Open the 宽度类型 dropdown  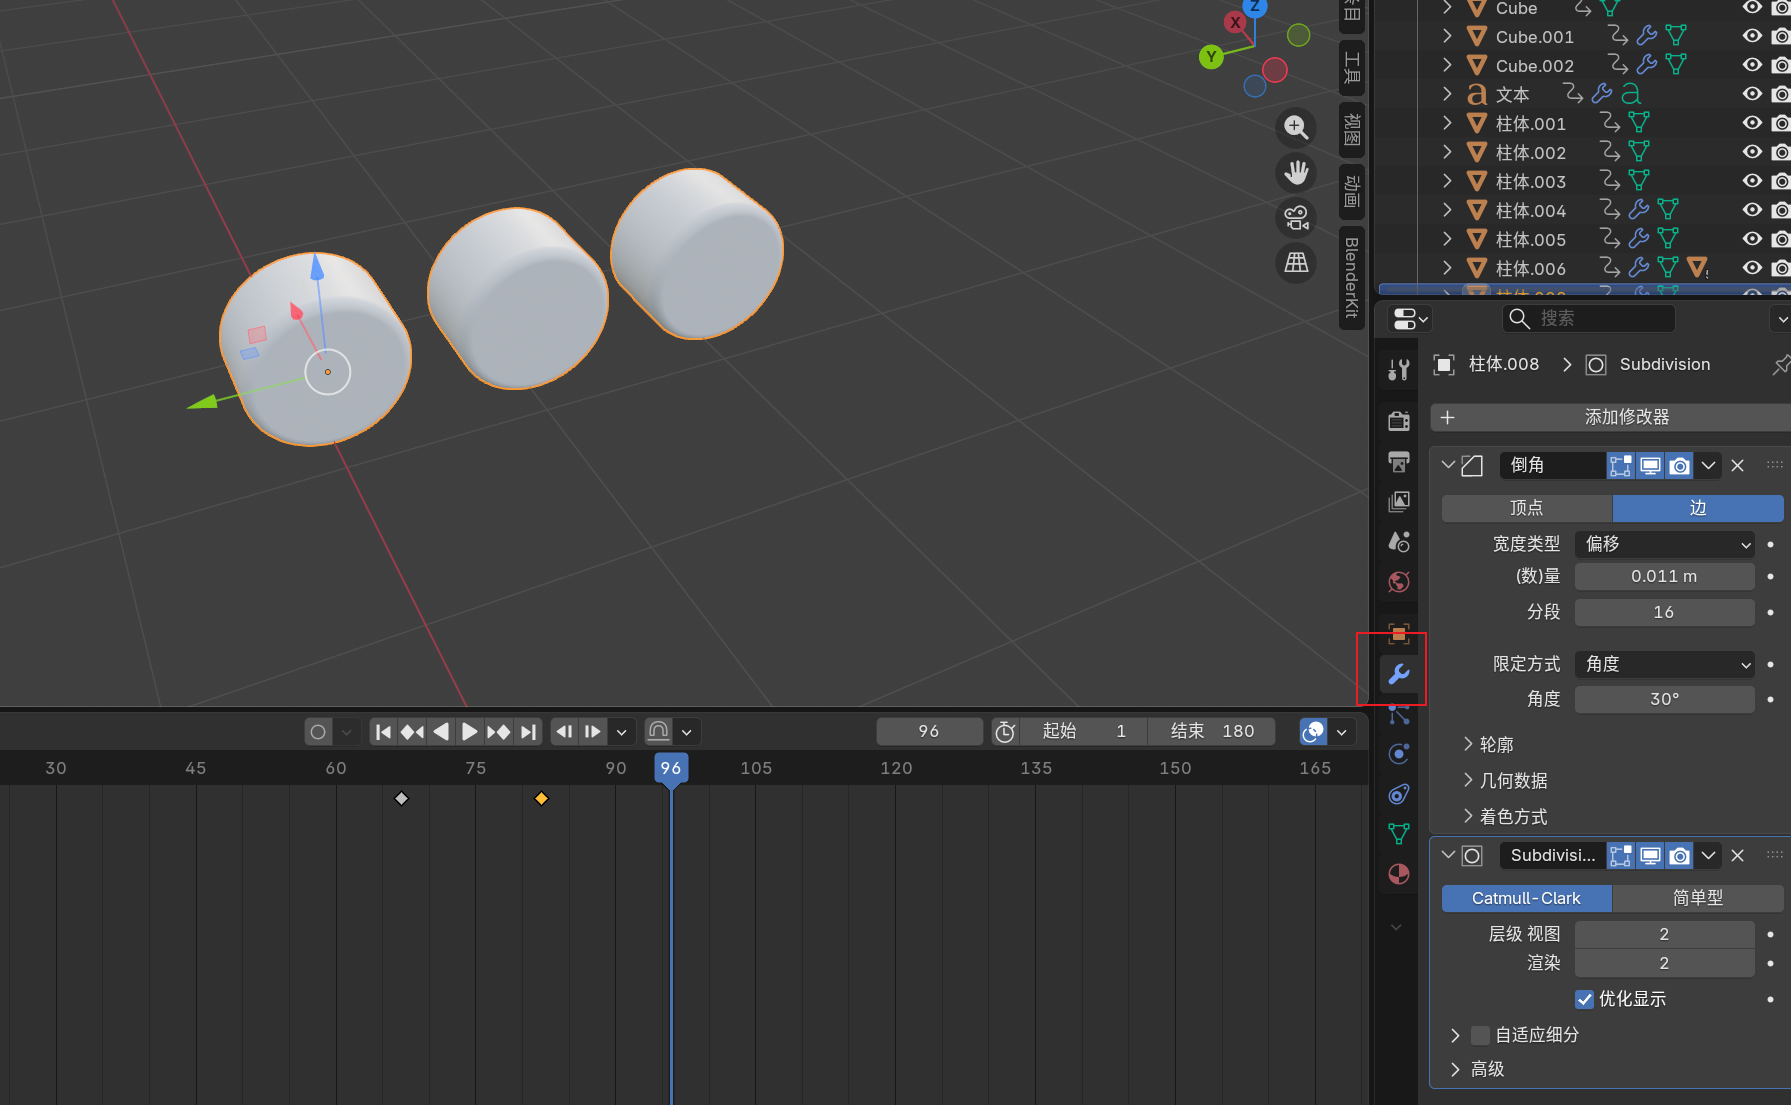[x=1664, y=544]
